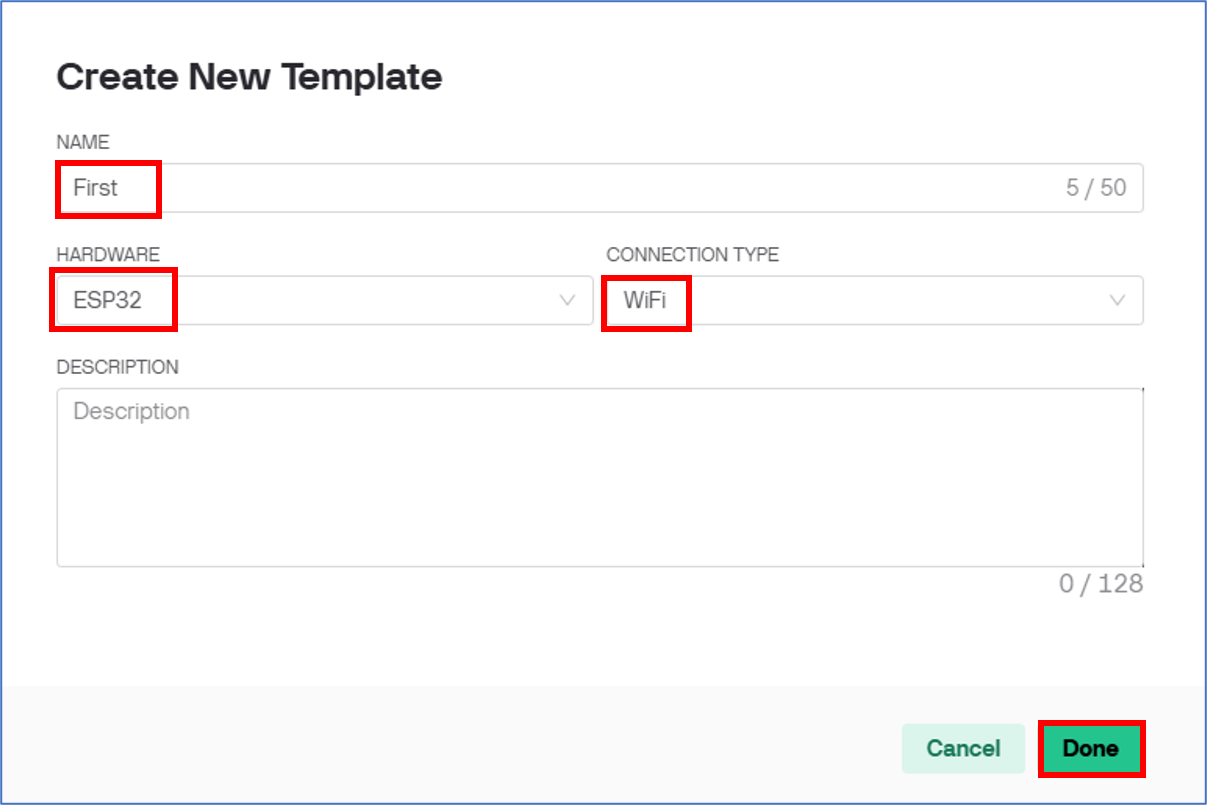Click the HARDWARE field label
The height and width of the screenshot is (805, 1207).
pyautogui.click(x=108, y=255)
